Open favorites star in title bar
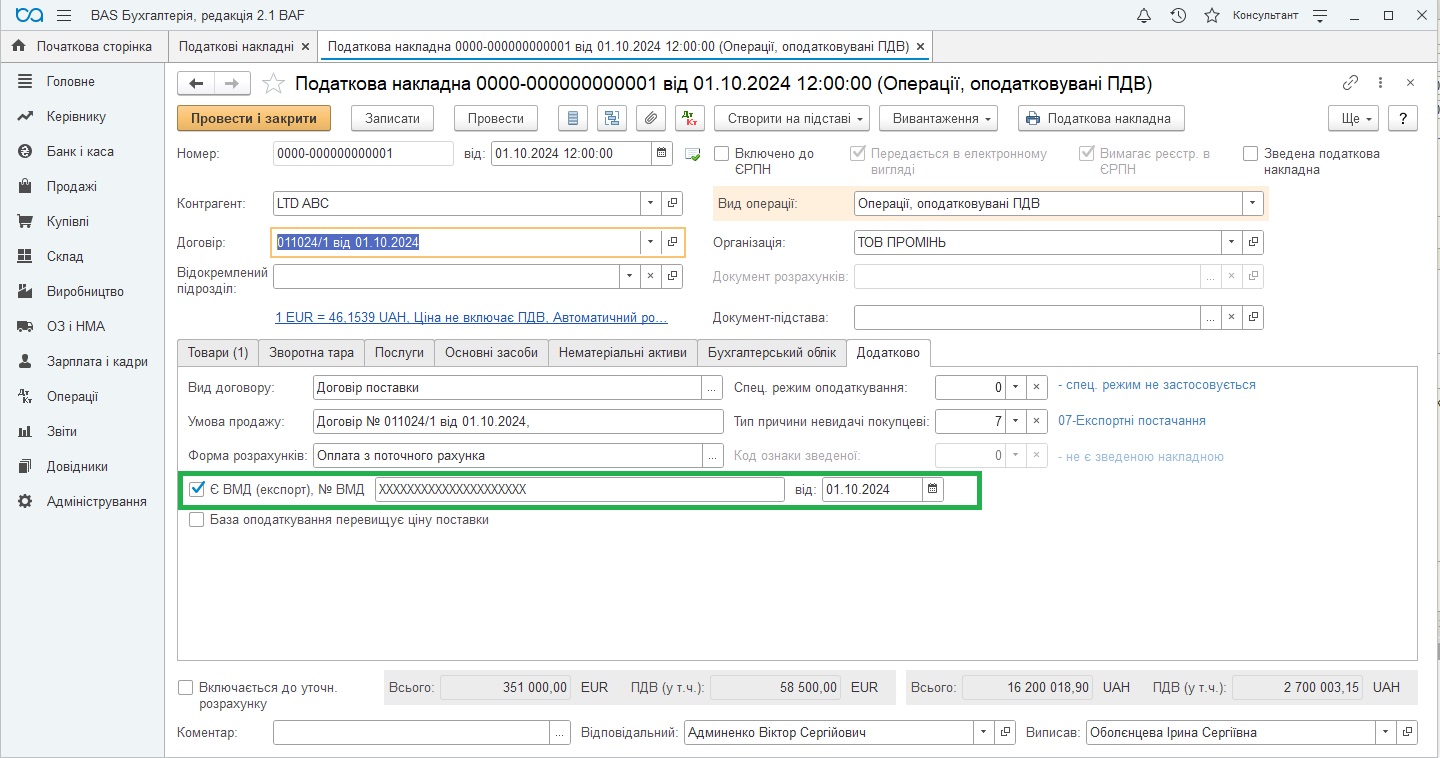Screen dimensions: 1440x758 tap(1212, 15)
